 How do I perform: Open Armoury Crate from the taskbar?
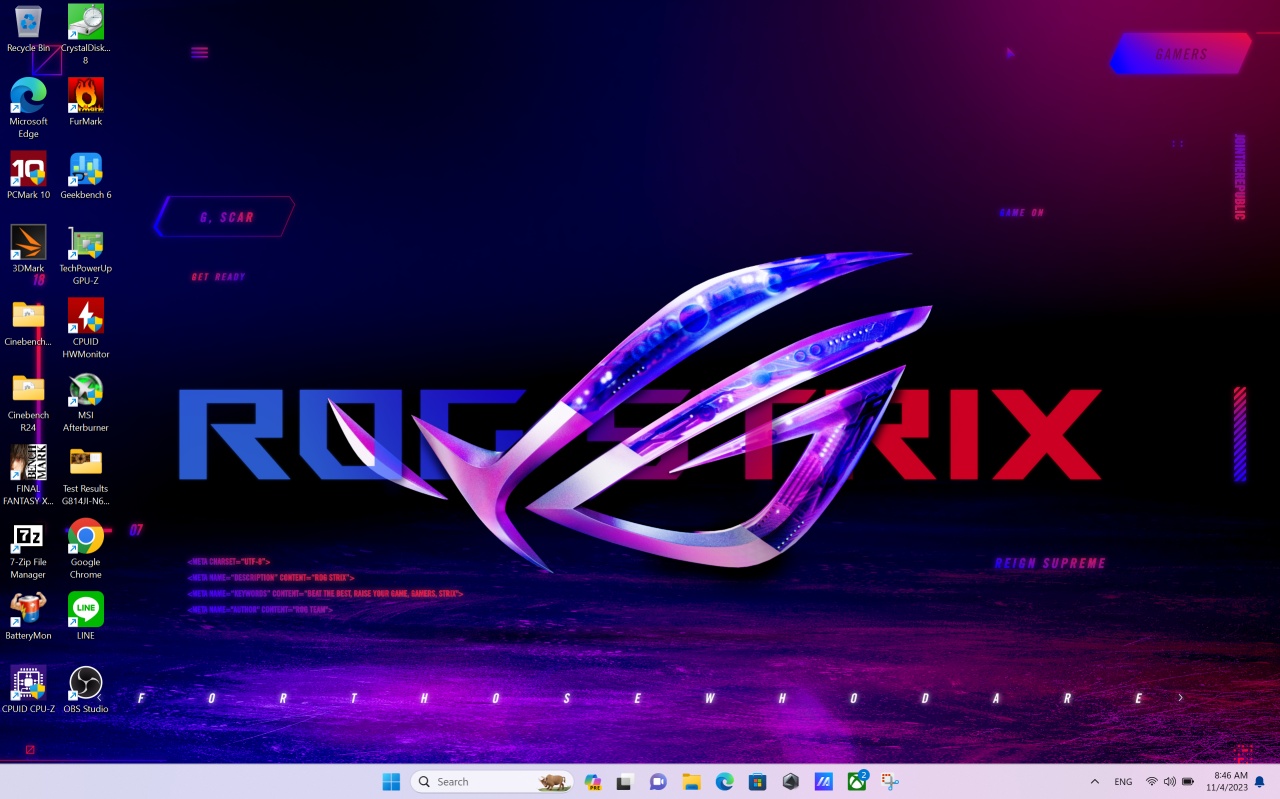791,782
